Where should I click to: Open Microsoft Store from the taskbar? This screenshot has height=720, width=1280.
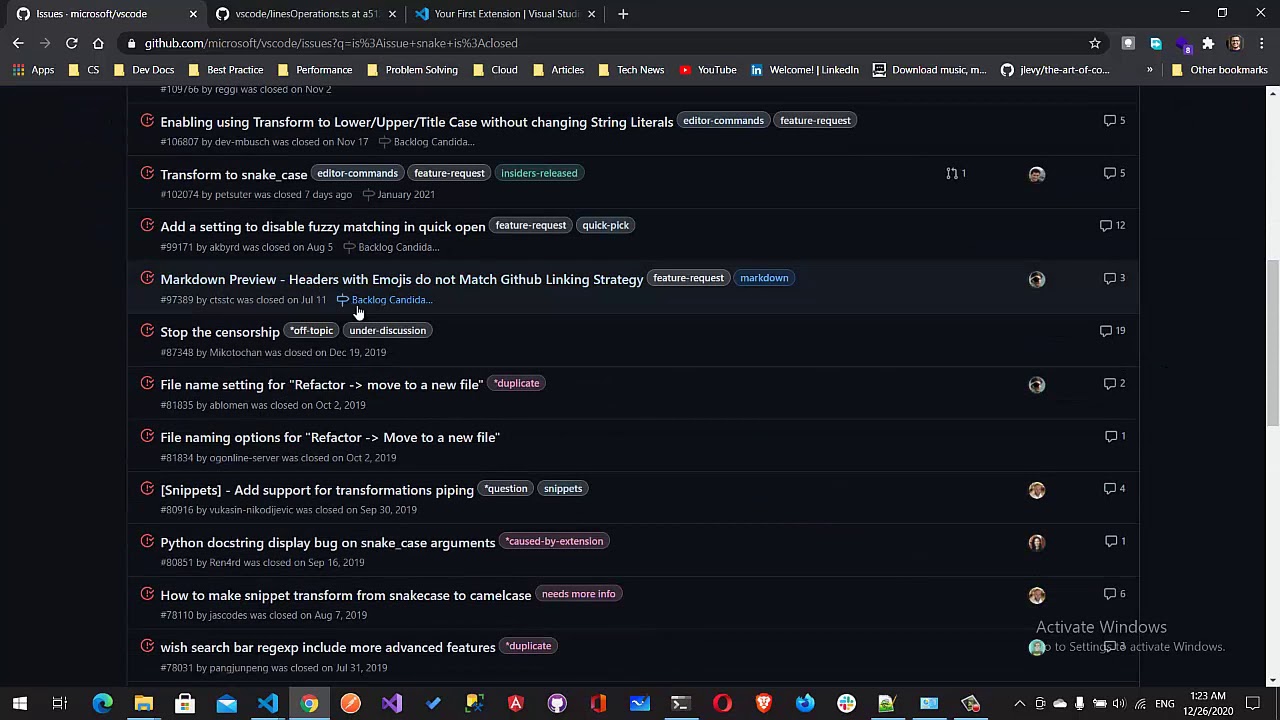[x=185, y=704]
